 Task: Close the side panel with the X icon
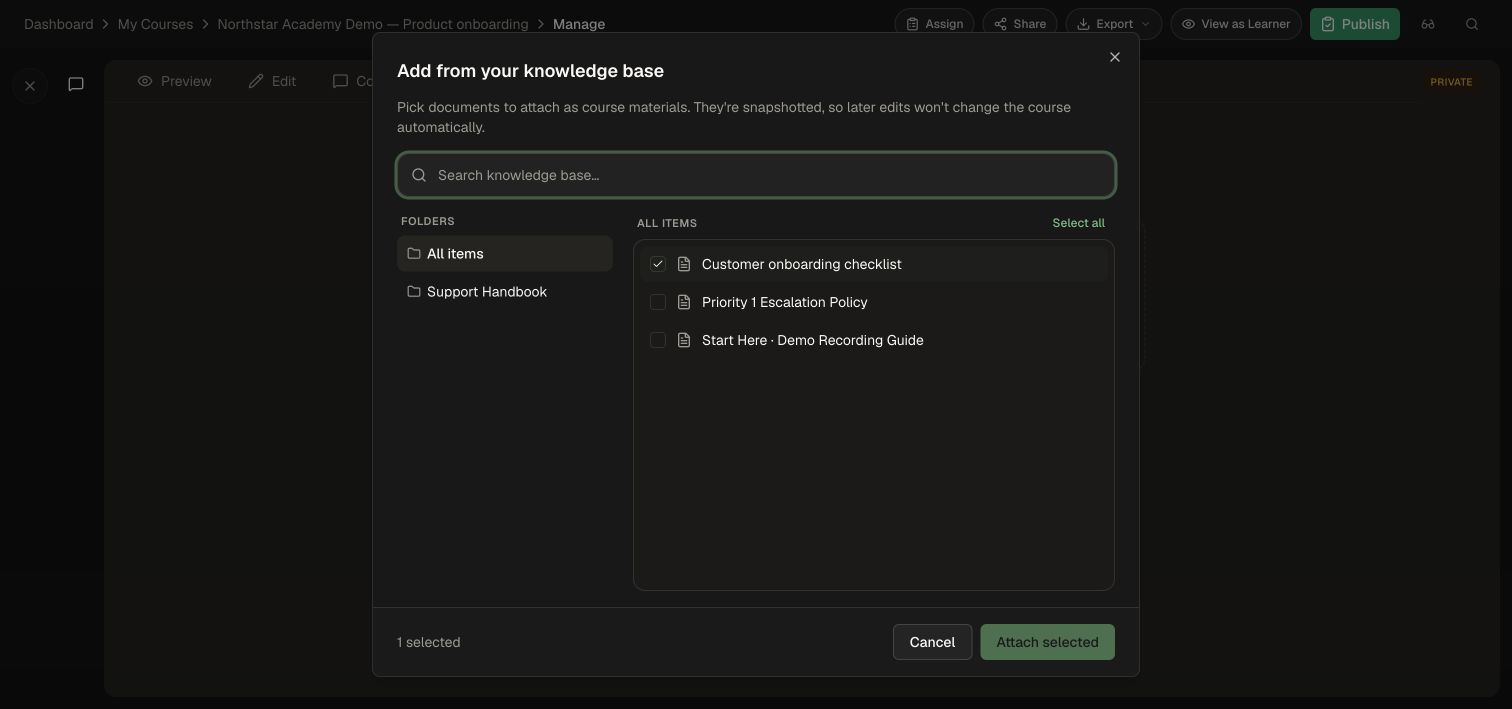point(30,86)
